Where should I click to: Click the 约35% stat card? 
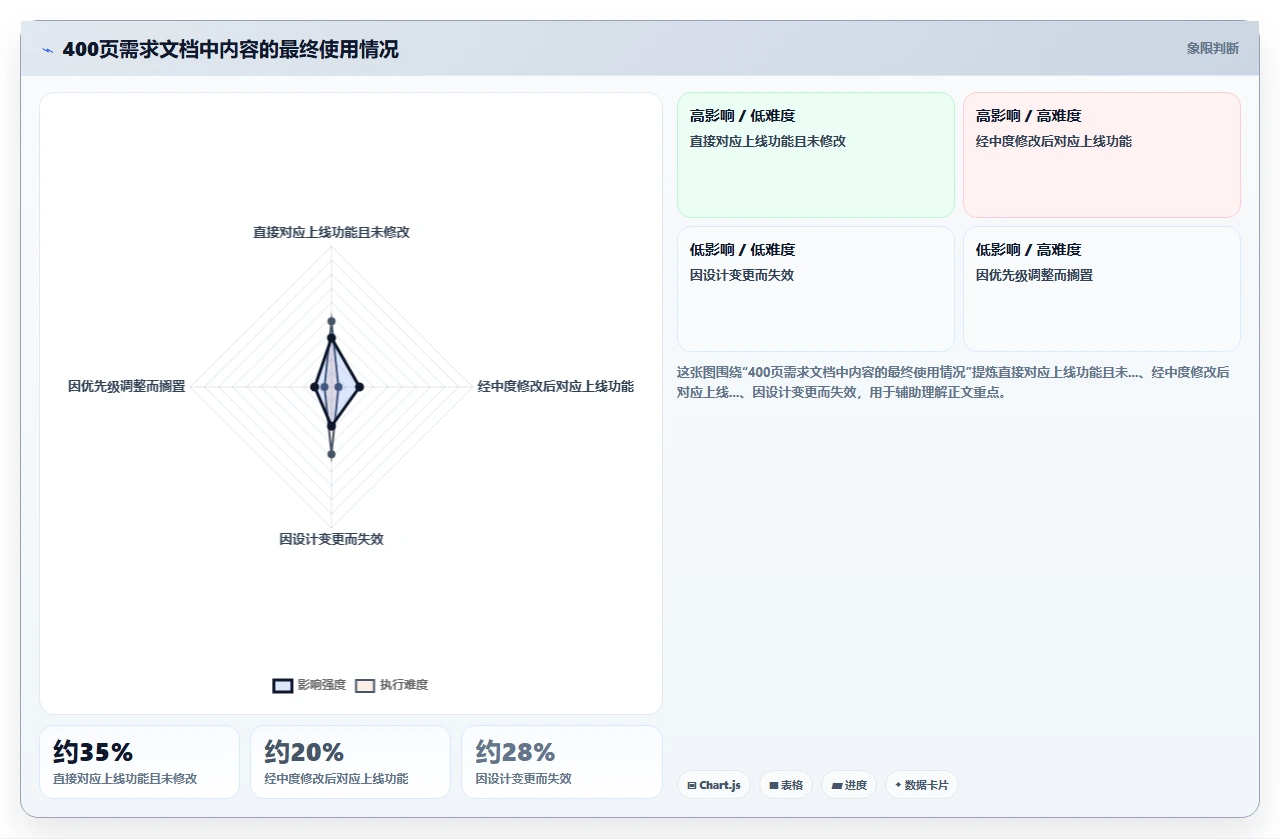pos(139,762)
